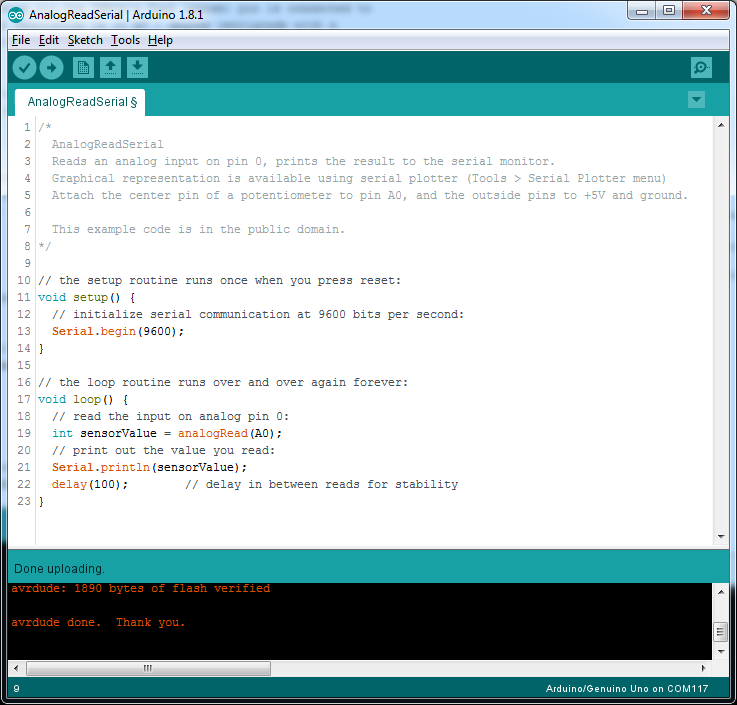Click editor scrollbar up arrow
737x705 pixels.
[x=721, y=125]
